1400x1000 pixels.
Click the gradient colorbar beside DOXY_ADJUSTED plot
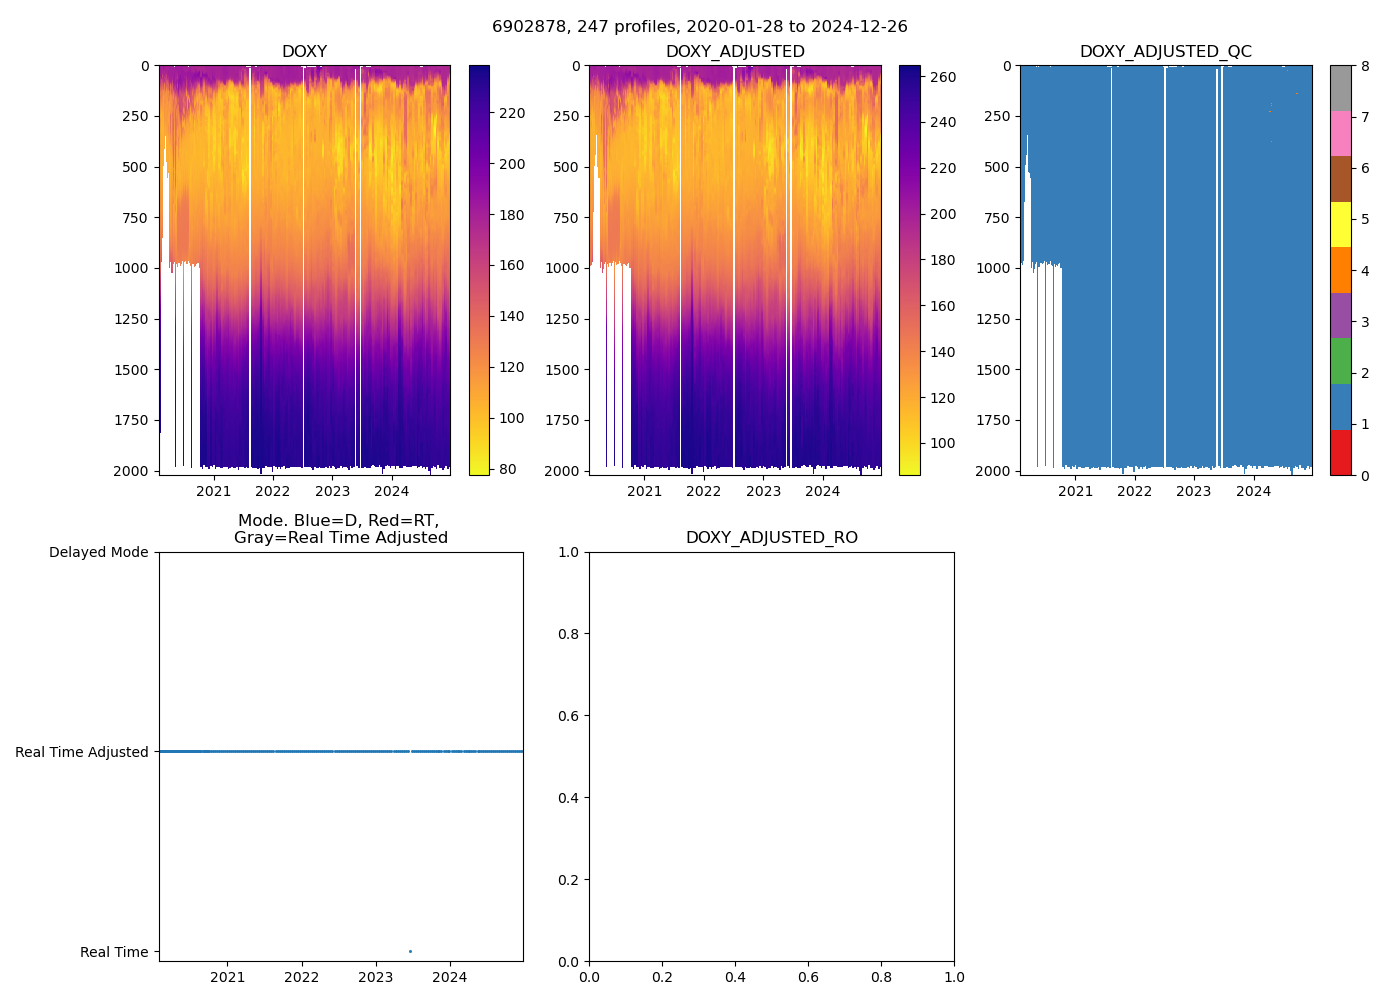click(909, 270)
